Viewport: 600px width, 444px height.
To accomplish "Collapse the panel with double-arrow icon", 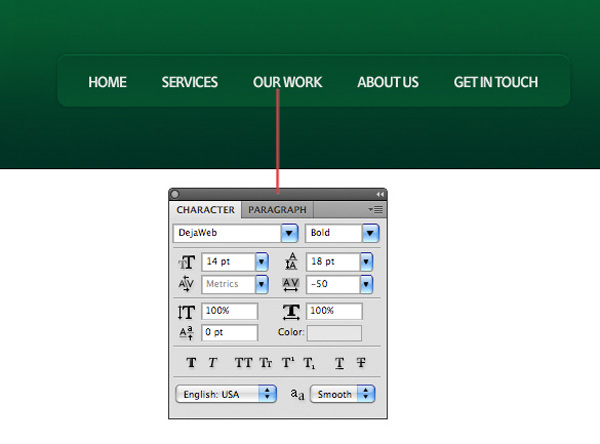I will pos(379,194).
